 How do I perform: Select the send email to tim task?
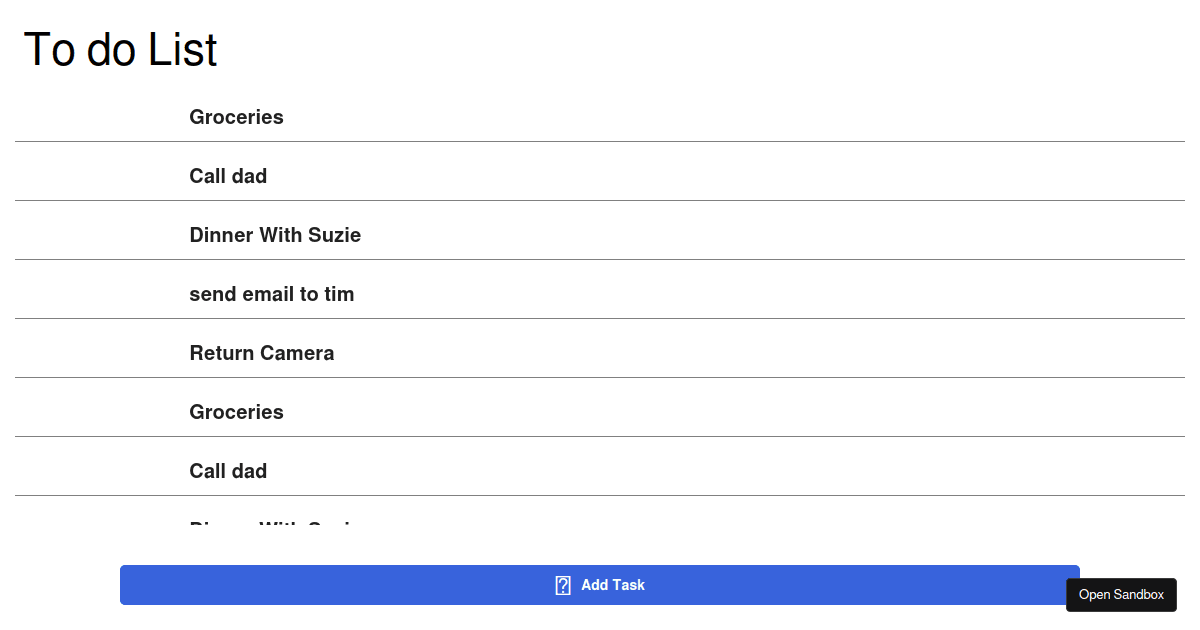272,294
